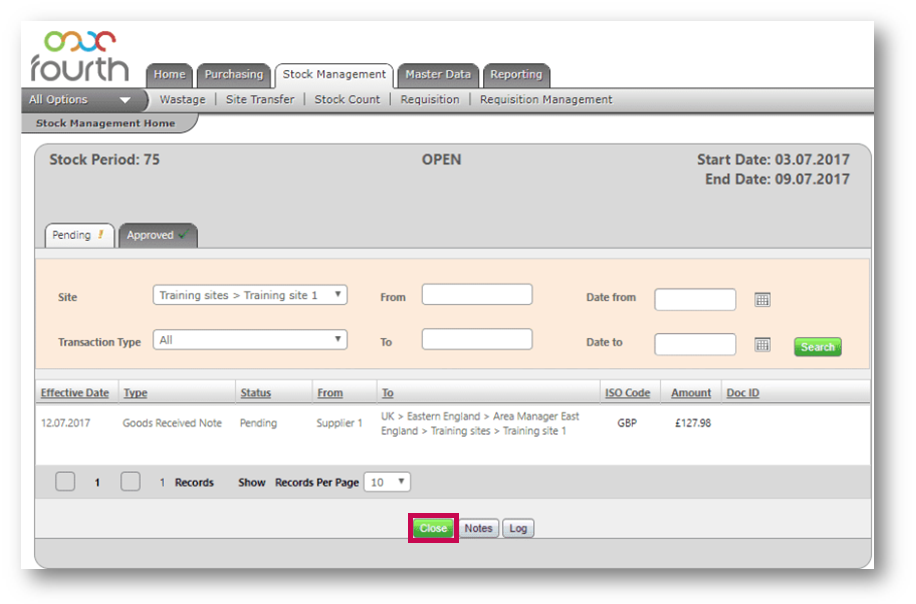Open the Notes button
The width and height of the screenshot is (916, 604).
tap(478, 528)
